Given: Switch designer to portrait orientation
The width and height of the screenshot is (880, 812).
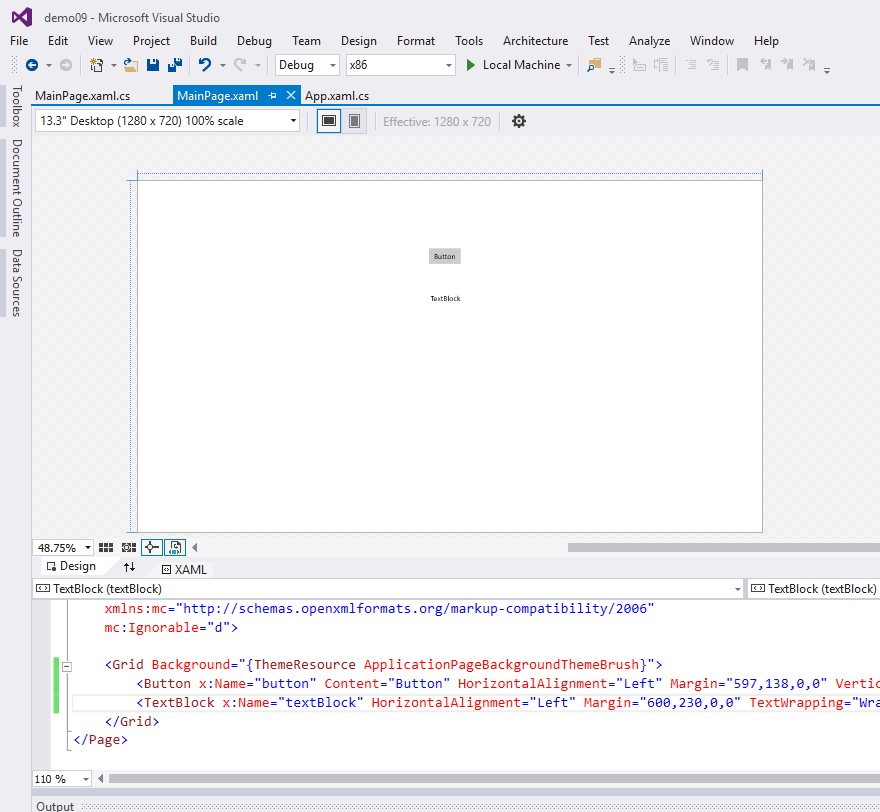Looking at the screenshot, I should pyautogui.click(x=355, y=121).
